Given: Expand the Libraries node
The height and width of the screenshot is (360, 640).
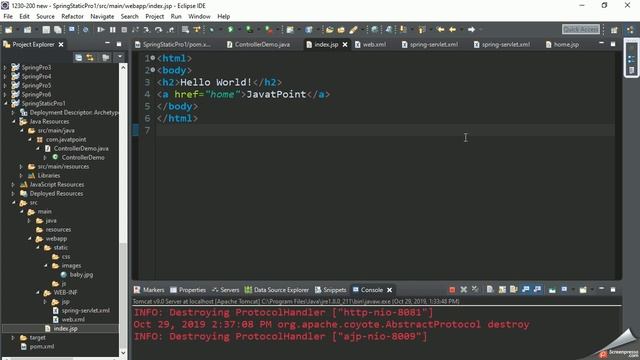Looking at the screenshot, I should (x=21, y=176).
